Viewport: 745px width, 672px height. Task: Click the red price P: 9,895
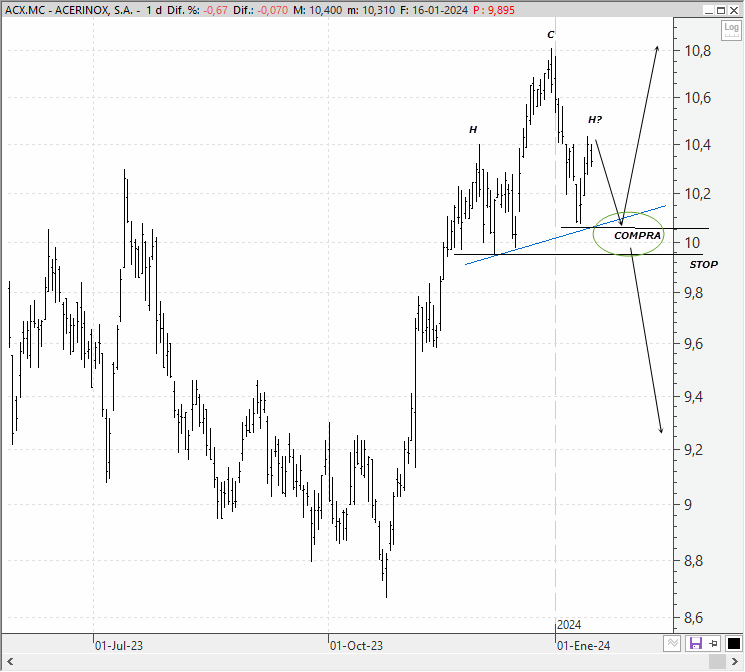click(494, 10)
